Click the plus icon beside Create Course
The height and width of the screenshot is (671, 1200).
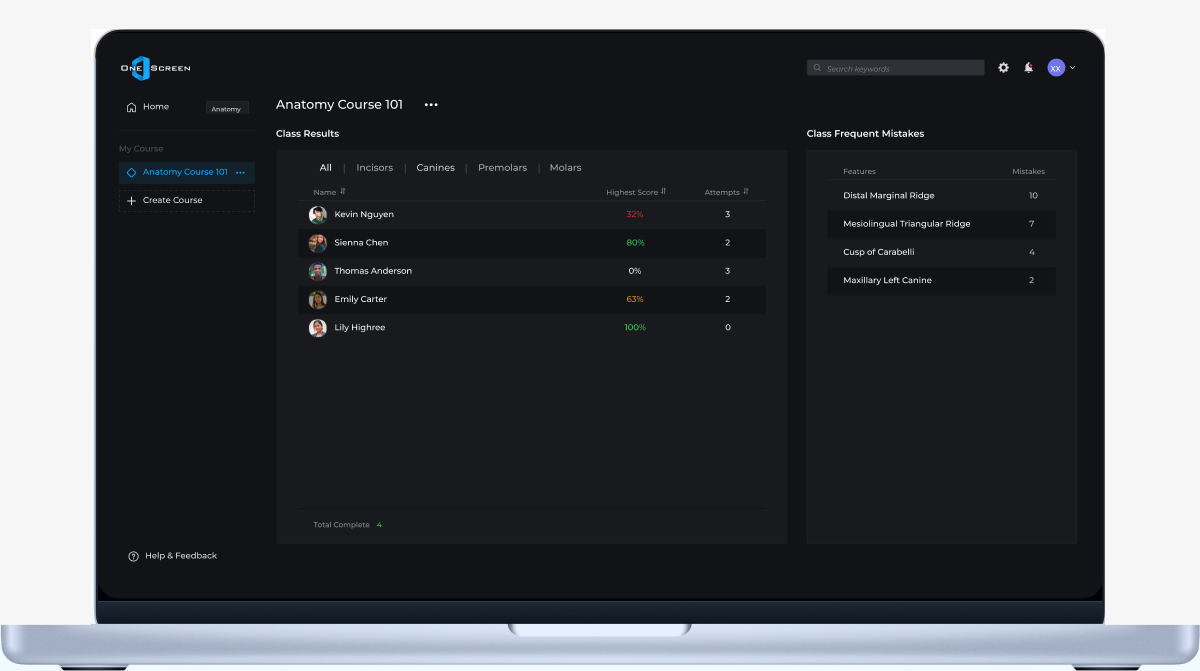131,200
